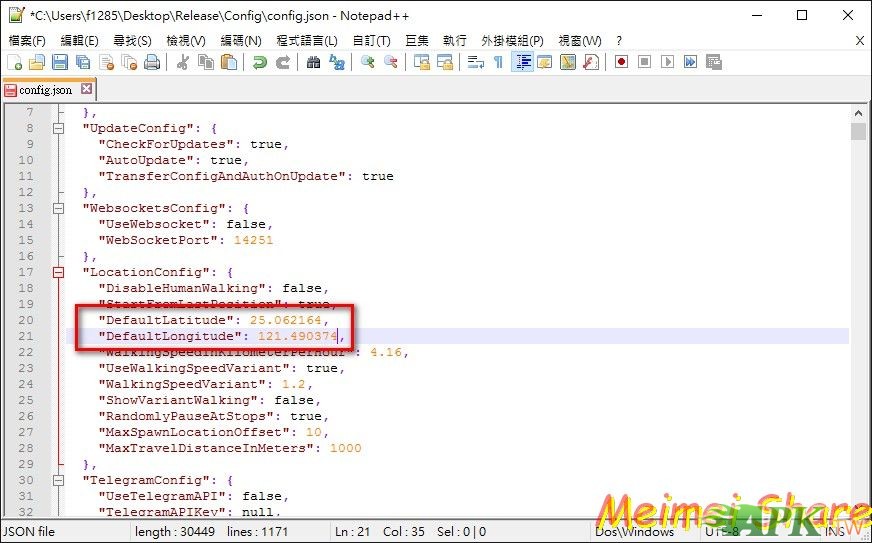Collapse the LocationConfig fold marker
Image resolution: width=872 pixels, height=543 pixels.
click(x=58, y=272)
